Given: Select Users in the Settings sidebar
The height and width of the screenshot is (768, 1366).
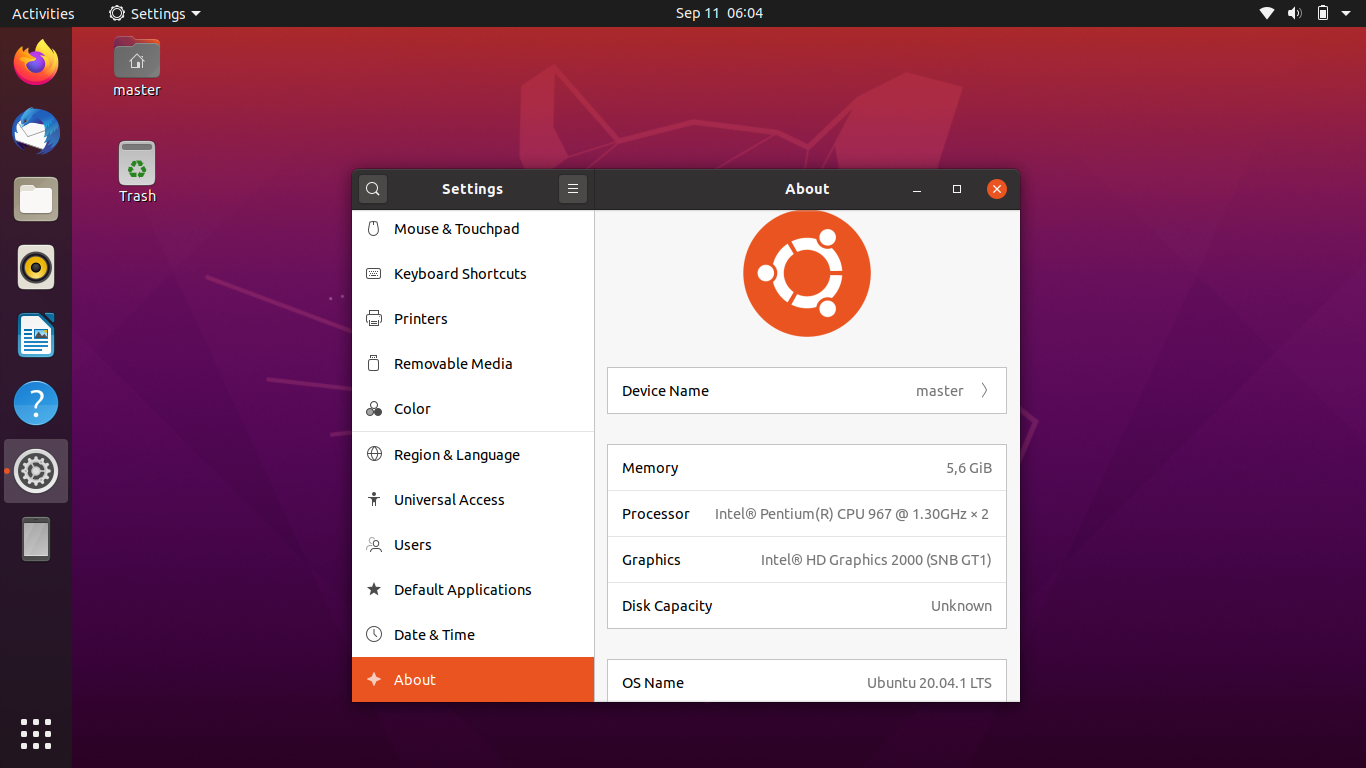Looking at the screenshot, I should (412, 545).
